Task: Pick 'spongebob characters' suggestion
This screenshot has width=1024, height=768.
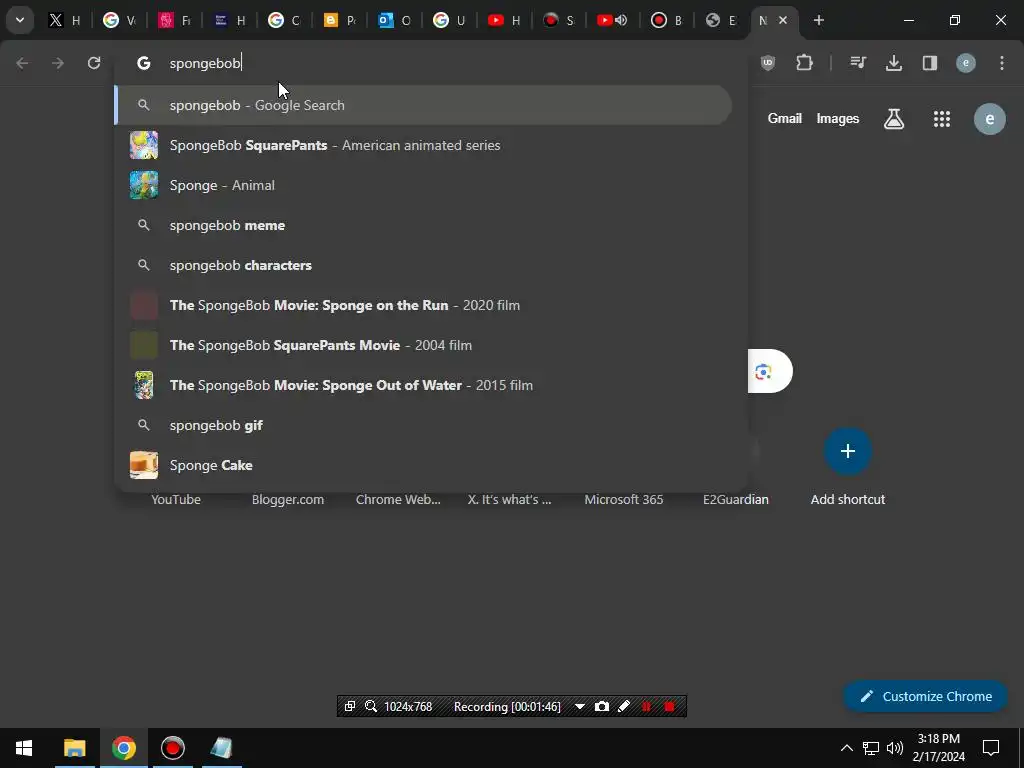Action: point(423,265)
